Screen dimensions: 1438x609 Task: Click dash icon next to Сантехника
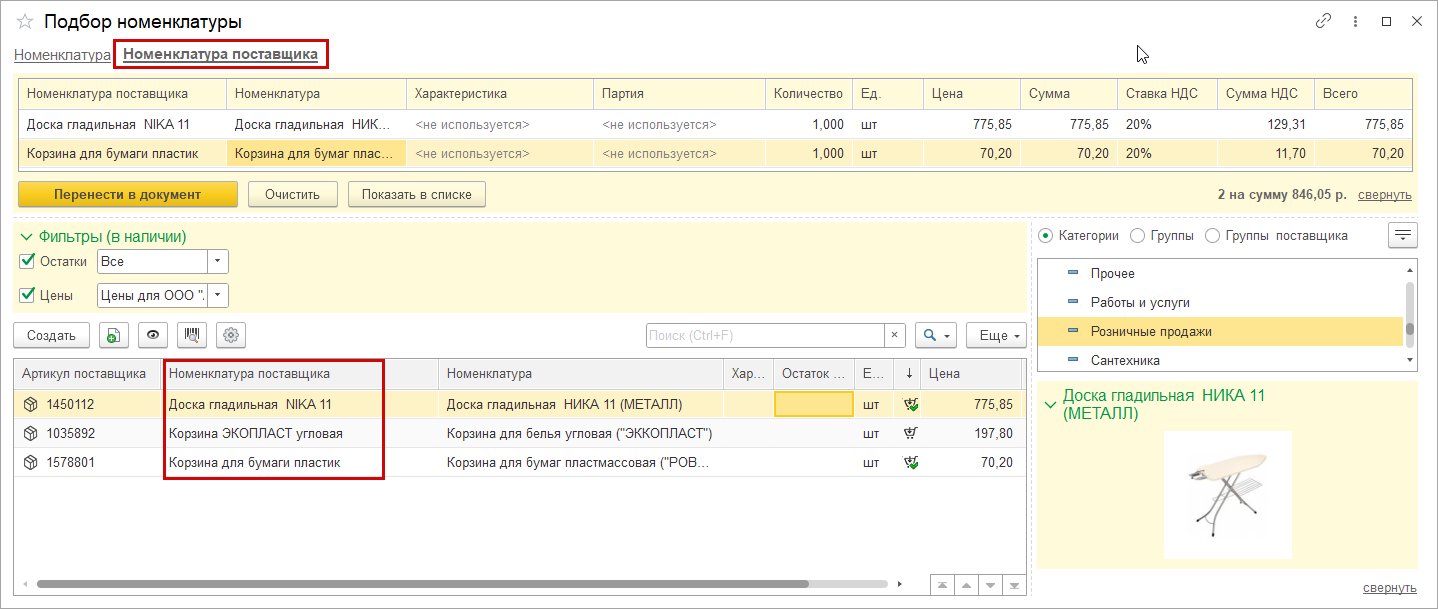(x=1074, y=360)
